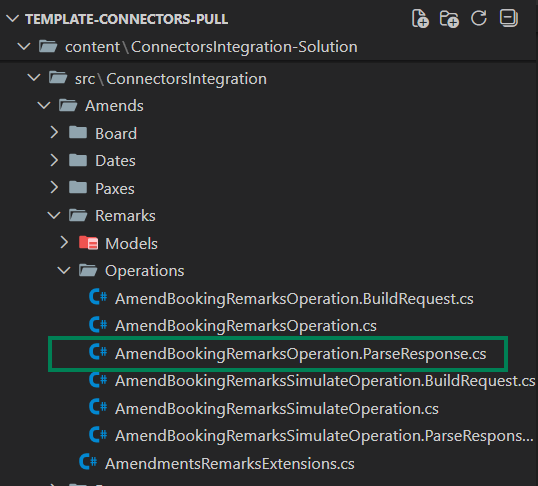The width and height of the screenshot is (538, 486).
Task: Select the Board folder label
Action: click(x=116, y=134)
